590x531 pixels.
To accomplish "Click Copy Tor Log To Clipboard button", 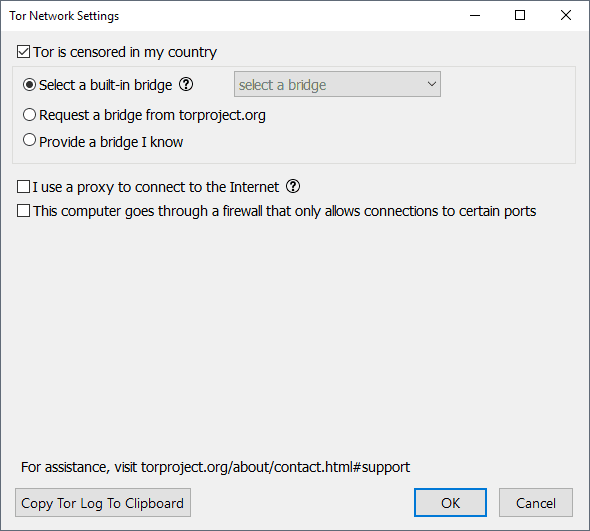I will pos(103,503).
